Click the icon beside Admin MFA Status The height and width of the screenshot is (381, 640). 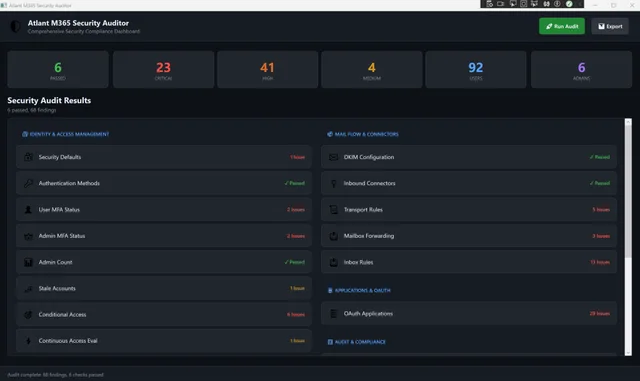click(28, 236)
